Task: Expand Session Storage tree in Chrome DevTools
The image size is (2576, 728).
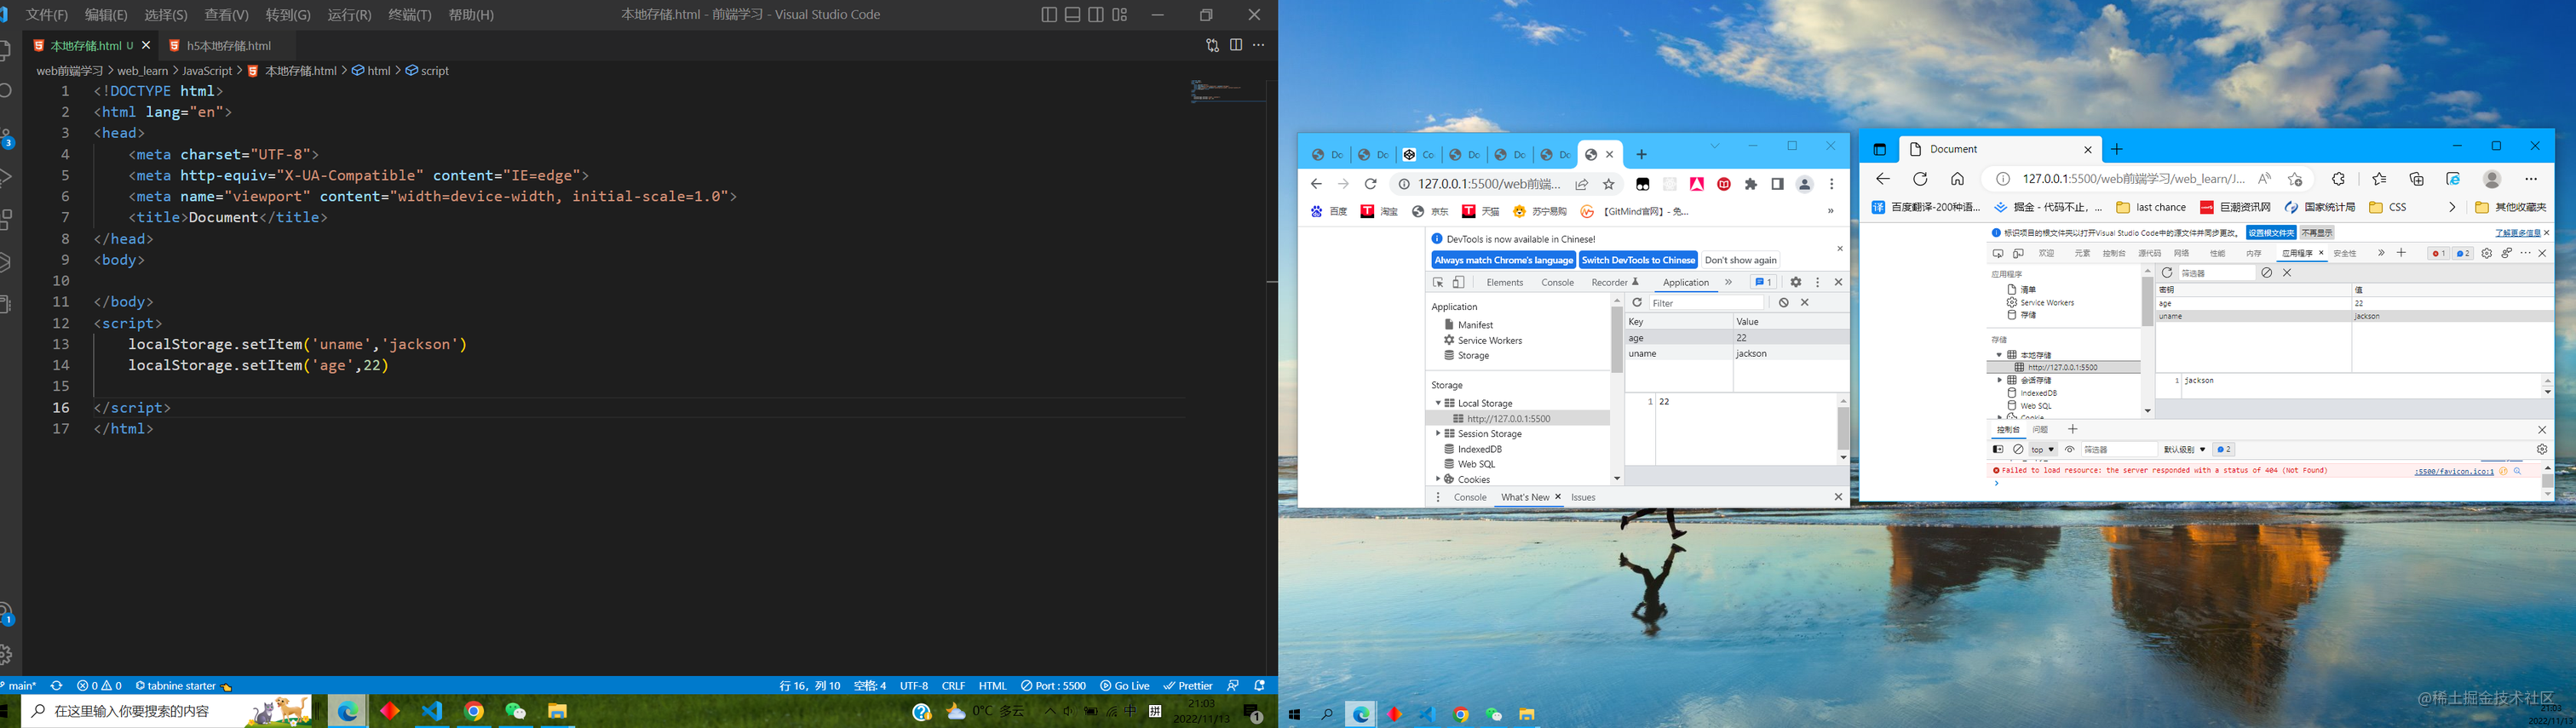Action: (1438, 434)
